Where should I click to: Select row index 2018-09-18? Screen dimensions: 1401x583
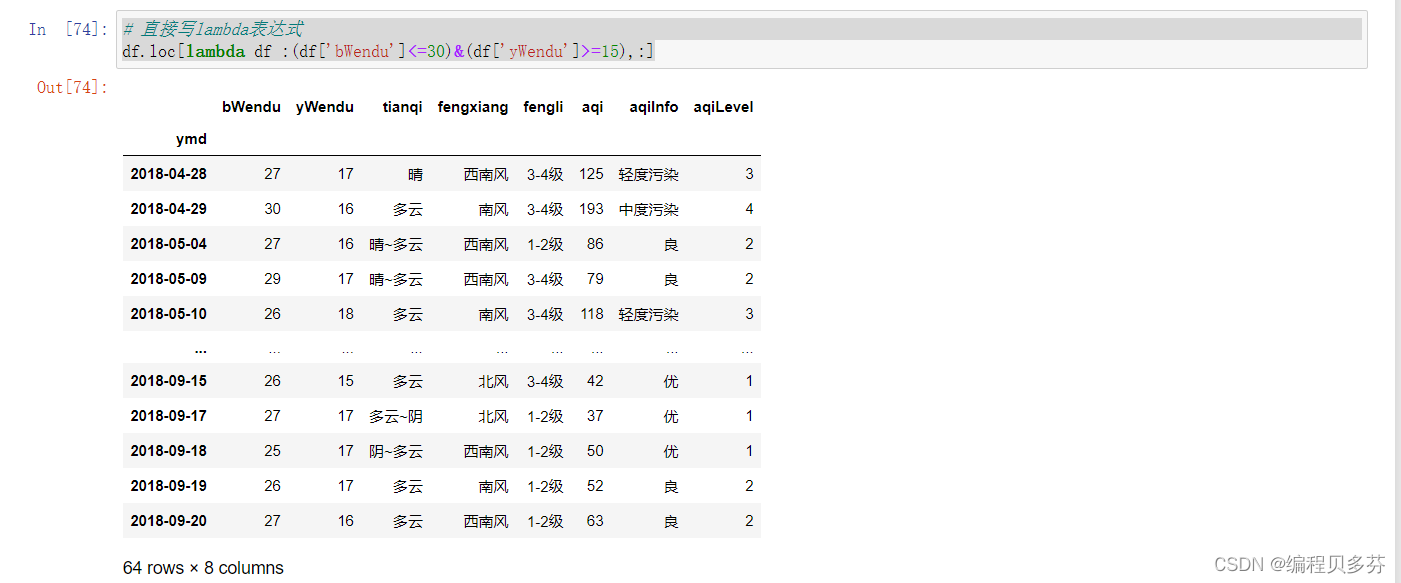[169, 451]
